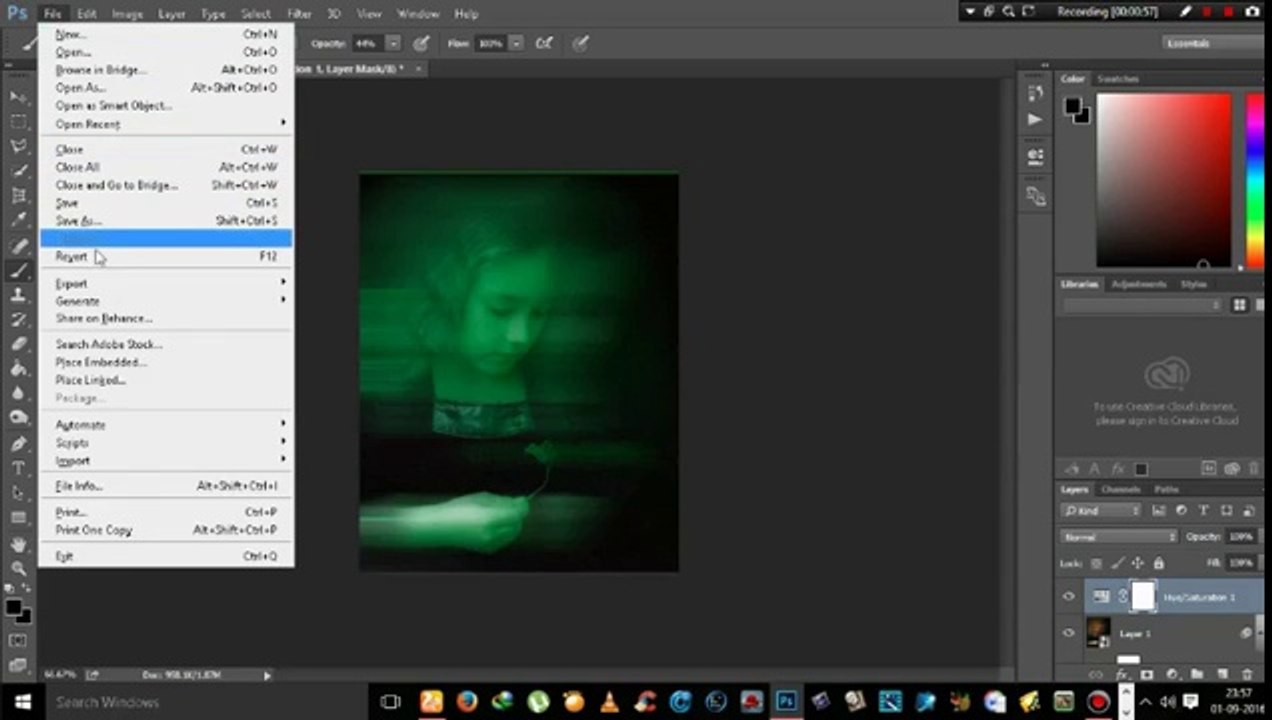The height and width of the screenshot is (720, 1272).
Task: Toggle visibility of Hue/Saturation 1 layer
Action: click(x=1068, y=597)
